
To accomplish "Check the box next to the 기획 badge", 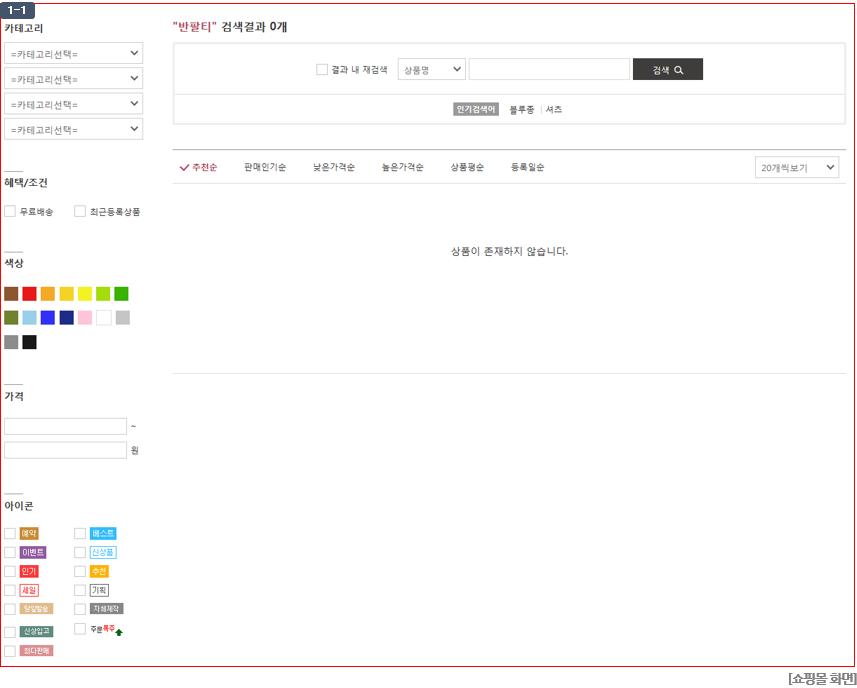I will [80, 590].
